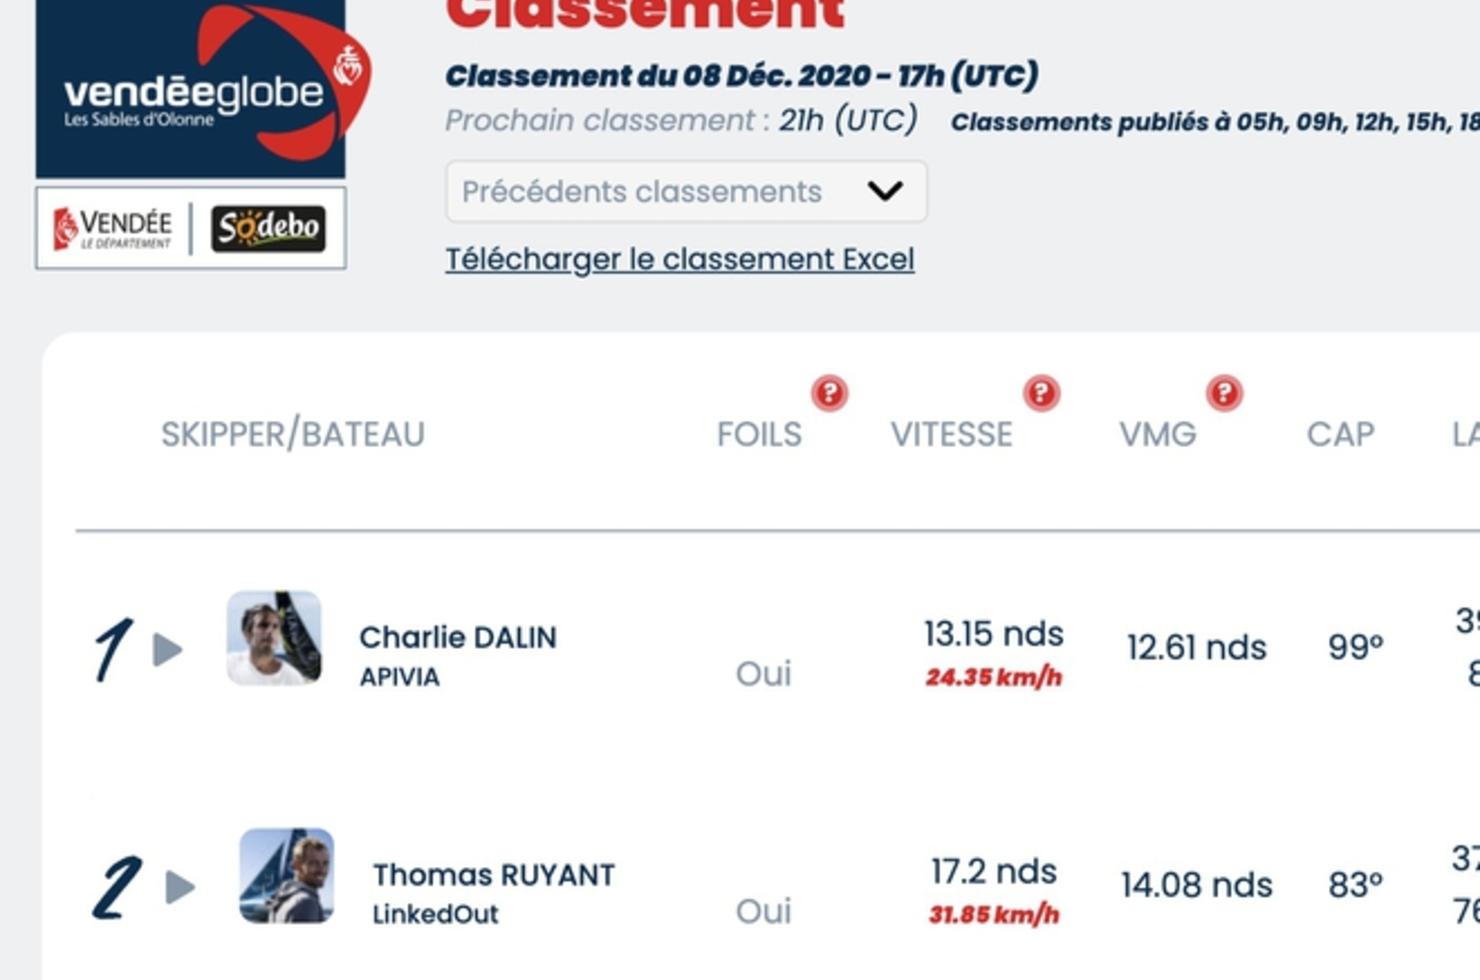Click the VITESSE column header
The image size is (1480, 980).
(952, 434)
